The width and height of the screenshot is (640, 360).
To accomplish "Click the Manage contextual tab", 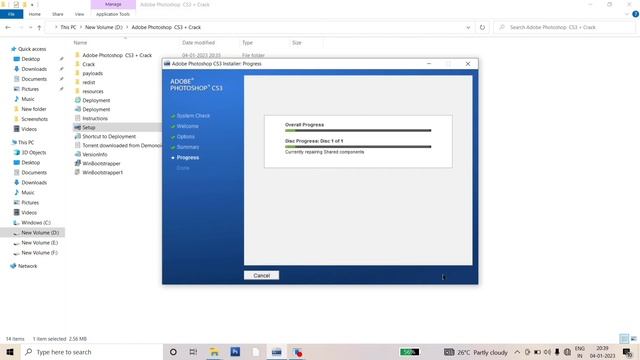I will pos(113,4).
